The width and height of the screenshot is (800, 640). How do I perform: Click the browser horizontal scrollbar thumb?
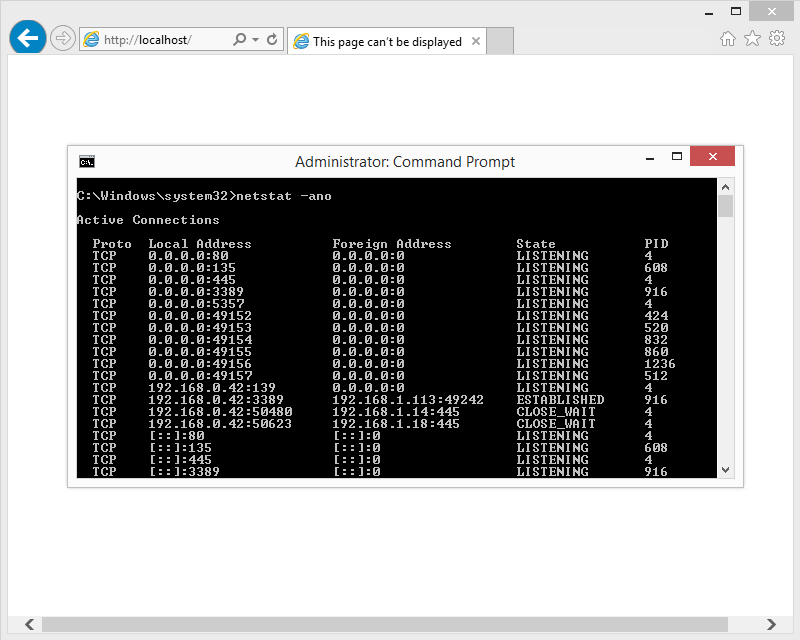click(385, 624)
